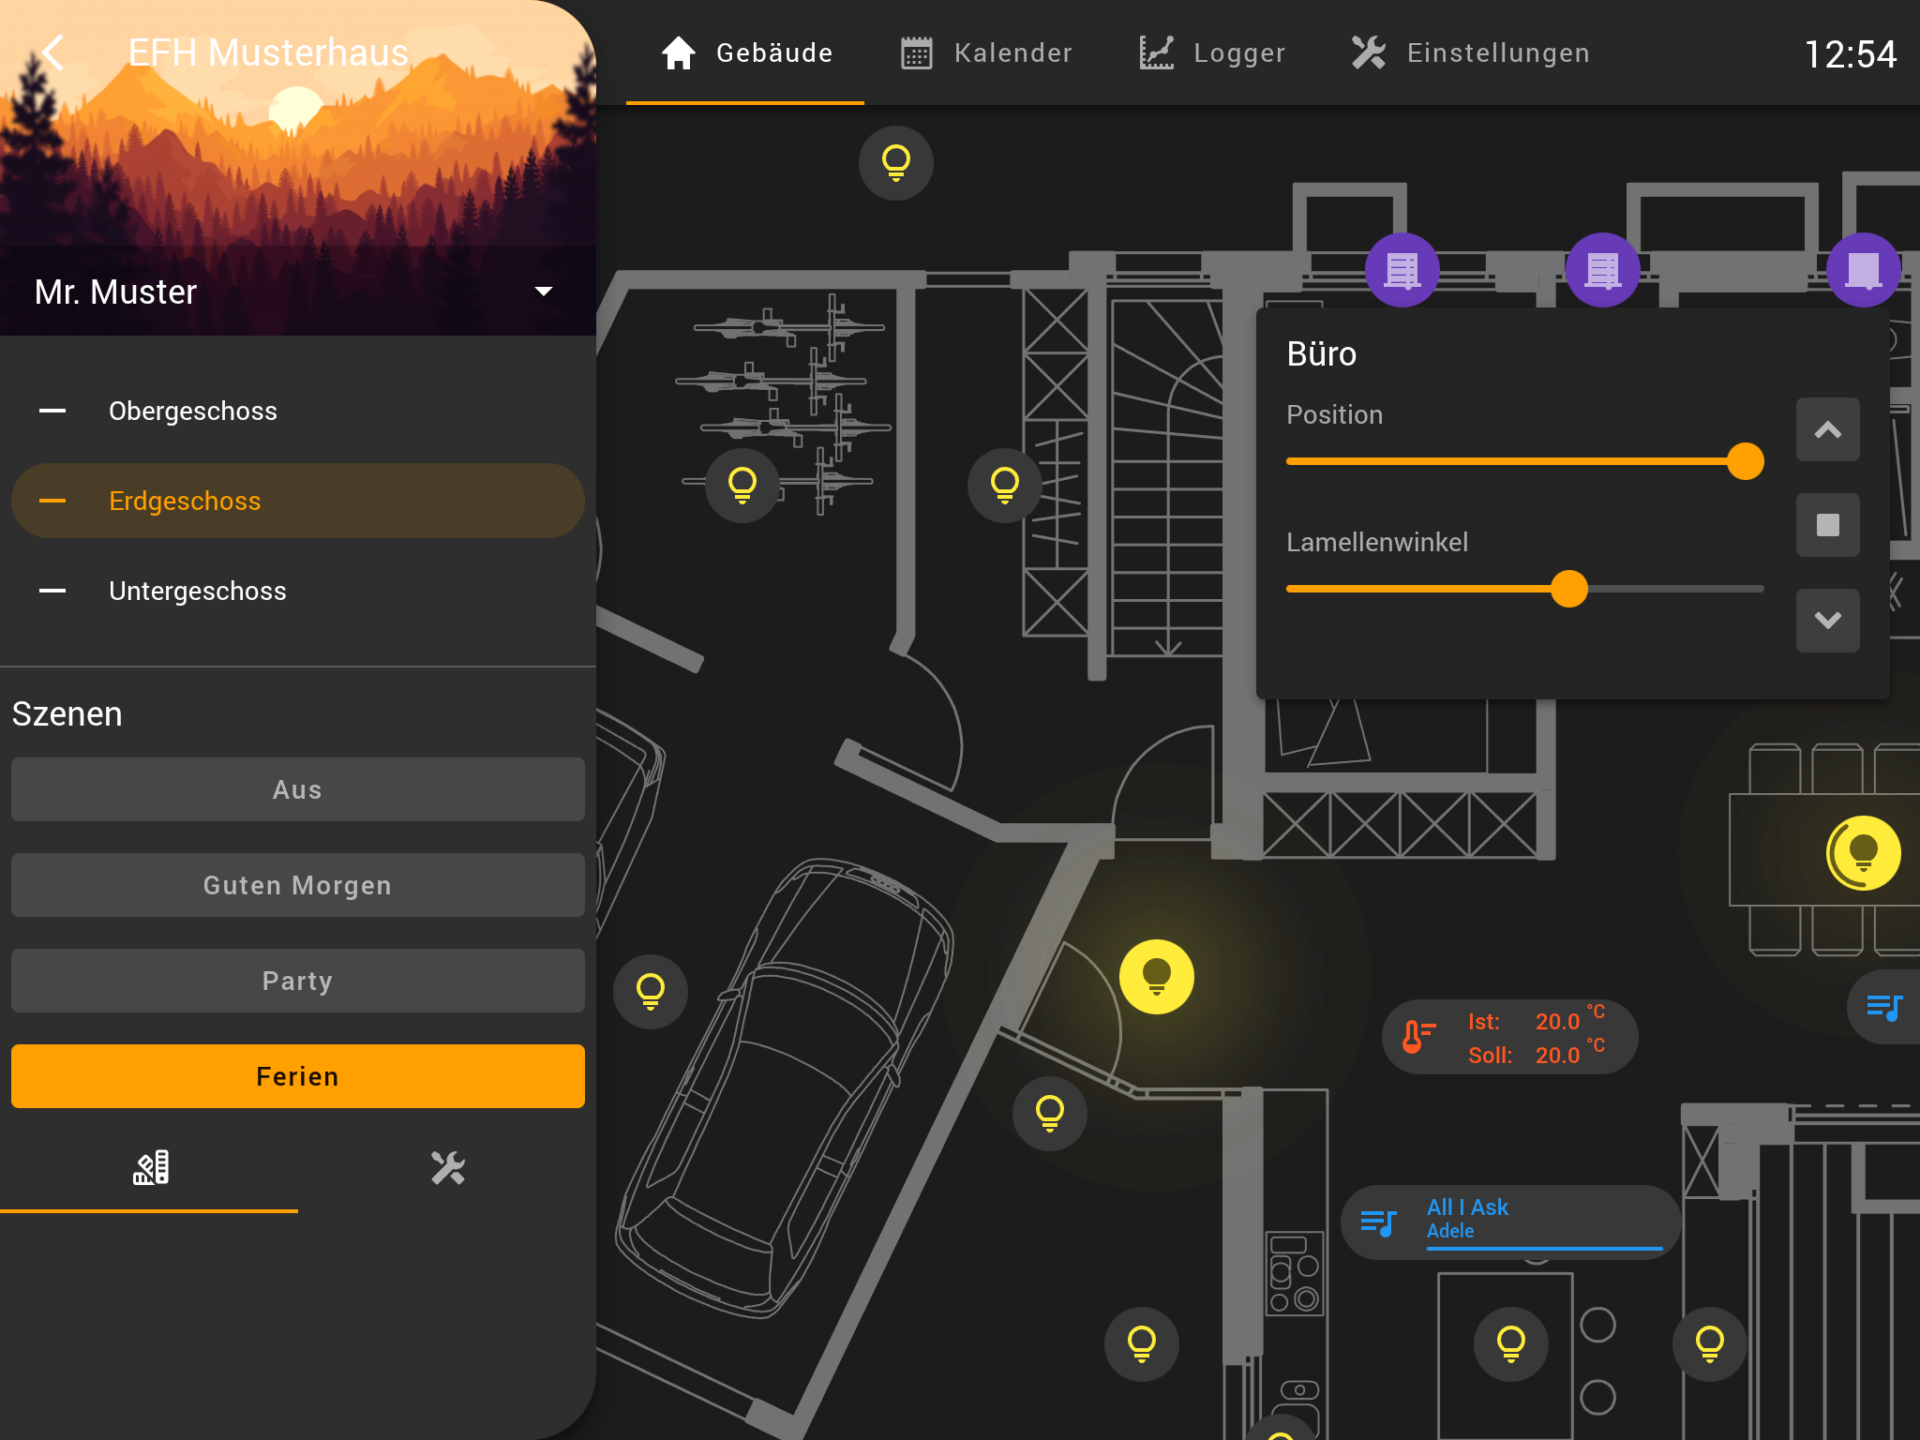1920x1440 pixels.
Task: Turn off the glowing light near the car
Action: [x=1156, y=977]
